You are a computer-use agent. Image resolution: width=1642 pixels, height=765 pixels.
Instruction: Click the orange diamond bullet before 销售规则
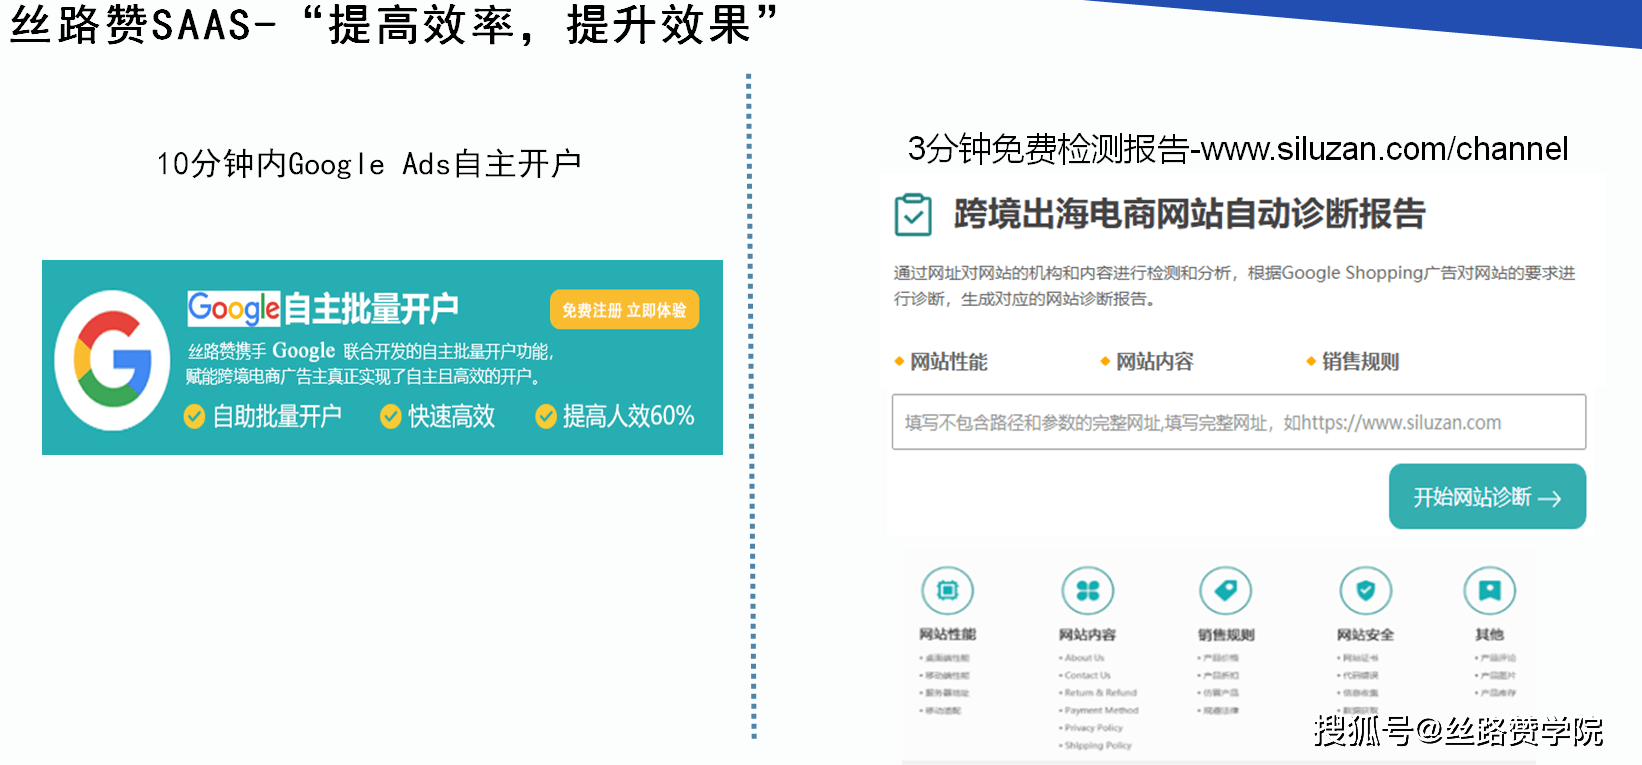pyautogui.click(x=1311, y=361)
